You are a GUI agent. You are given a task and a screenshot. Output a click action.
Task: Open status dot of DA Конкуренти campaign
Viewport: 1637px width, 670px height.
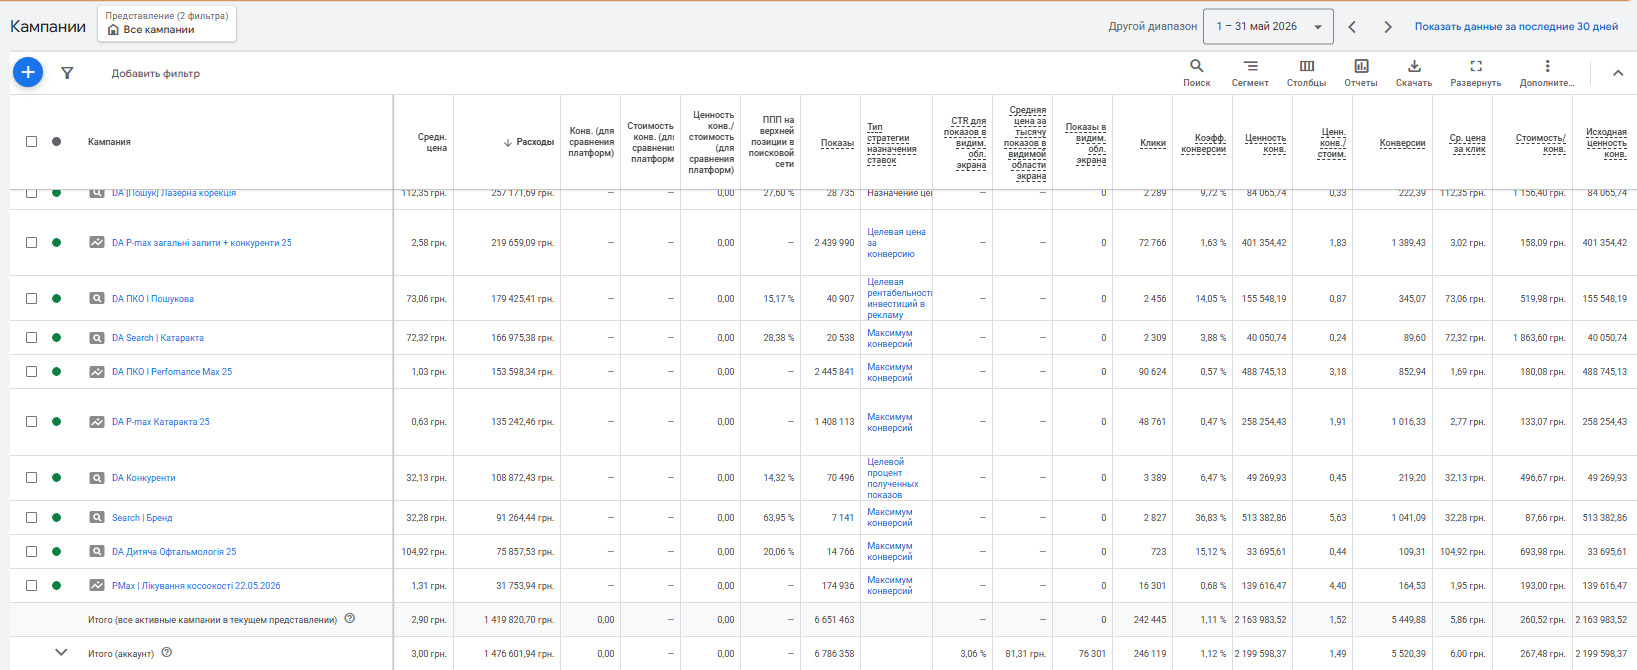56,477
